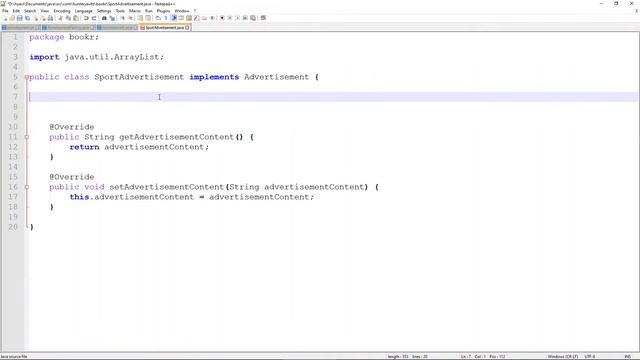Click the 'return' keyword on line 12
This screenshot has height=360, width=640.
point(84,147)
